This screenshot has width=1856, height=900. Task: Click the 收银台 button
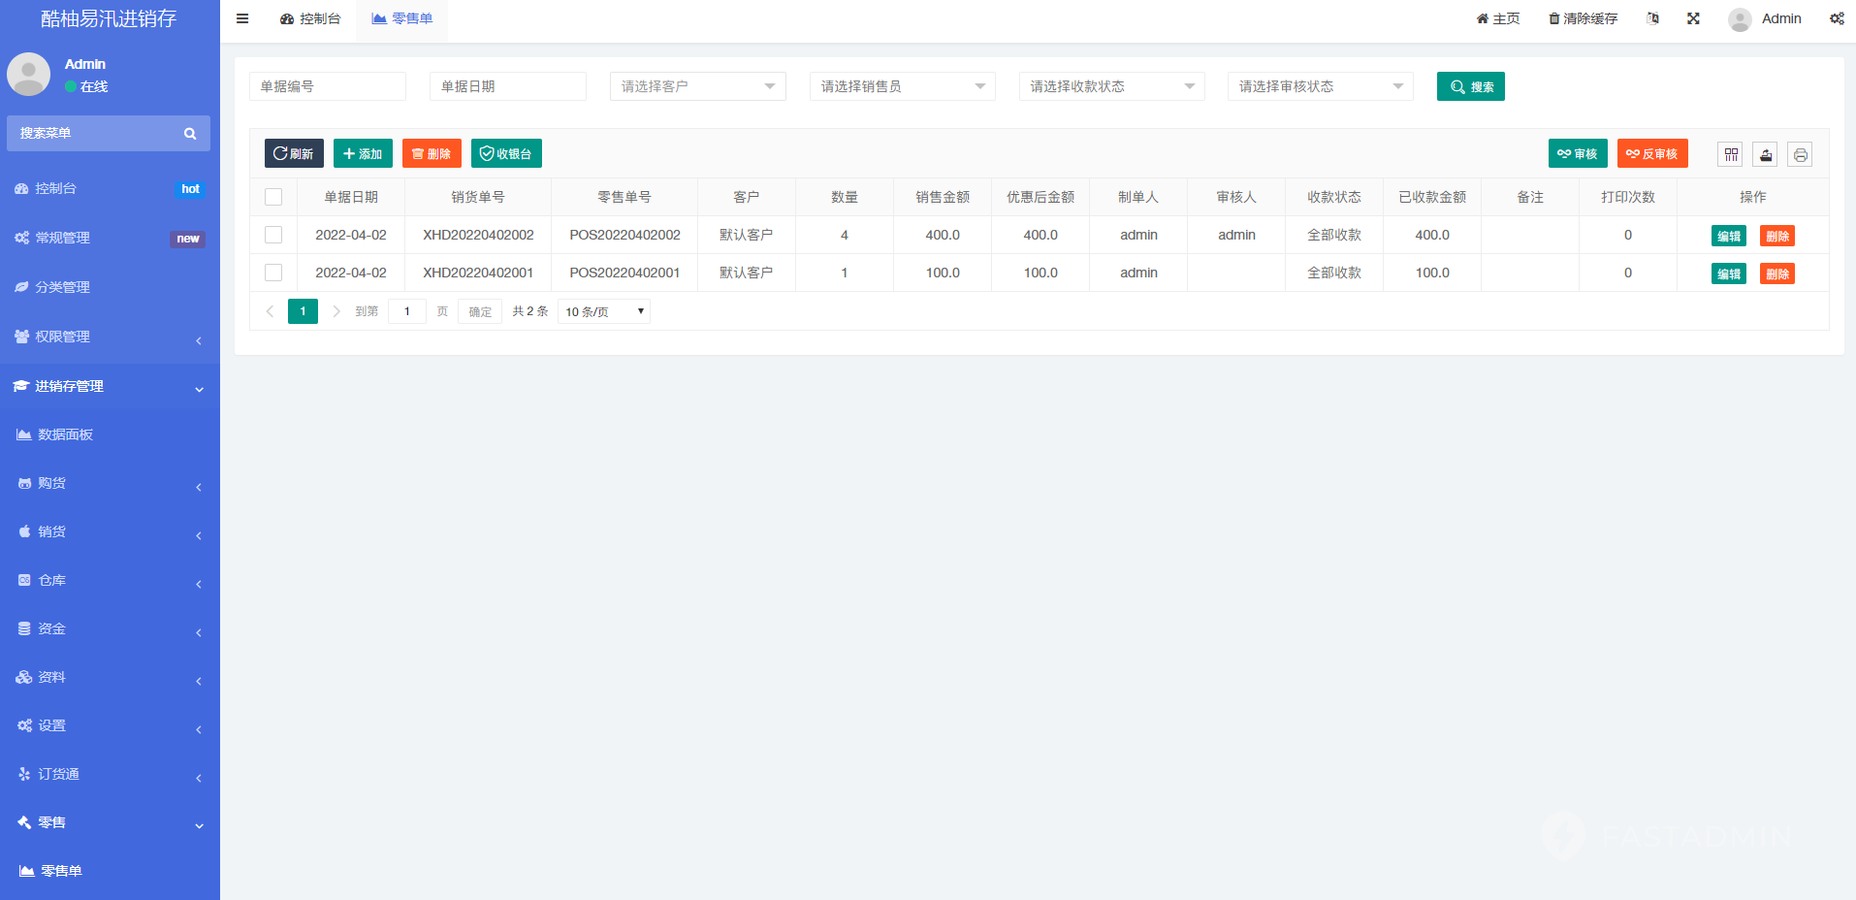pyautogui.click(x=506, y=154)
